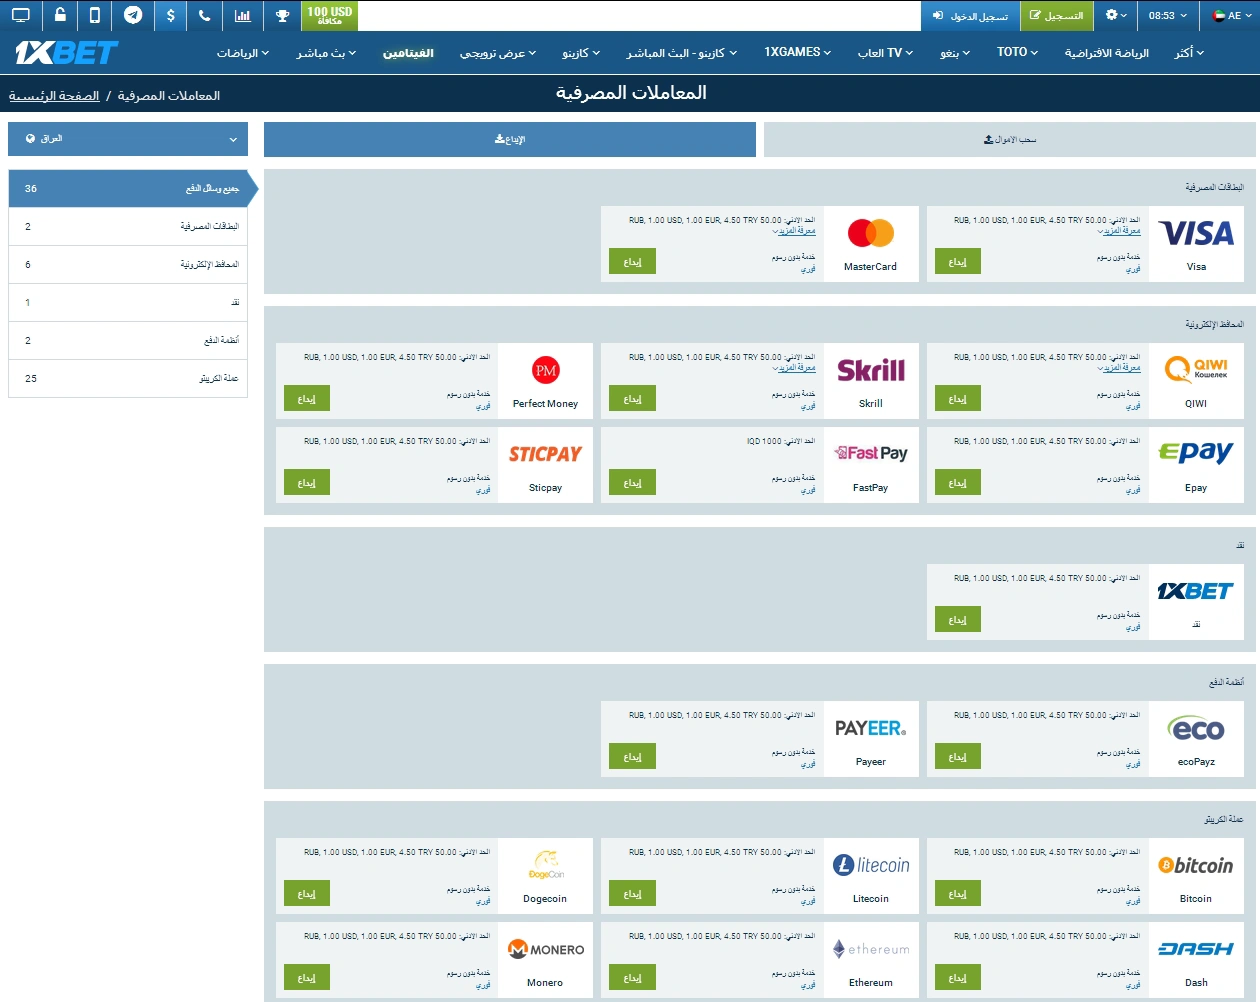The height and width of the screenshot is (1002, 1260).
Task: Select the Bitcoin payment method logo
Action: pyautogui.click(x=1196, y=864)
